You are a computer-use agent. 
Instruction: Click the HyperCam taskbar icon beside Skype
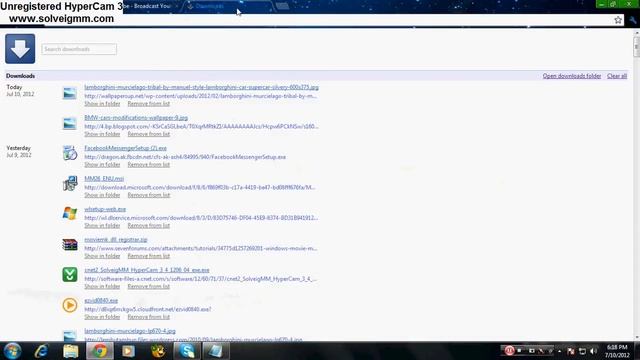pyautogui.click(x=216, y=351)
